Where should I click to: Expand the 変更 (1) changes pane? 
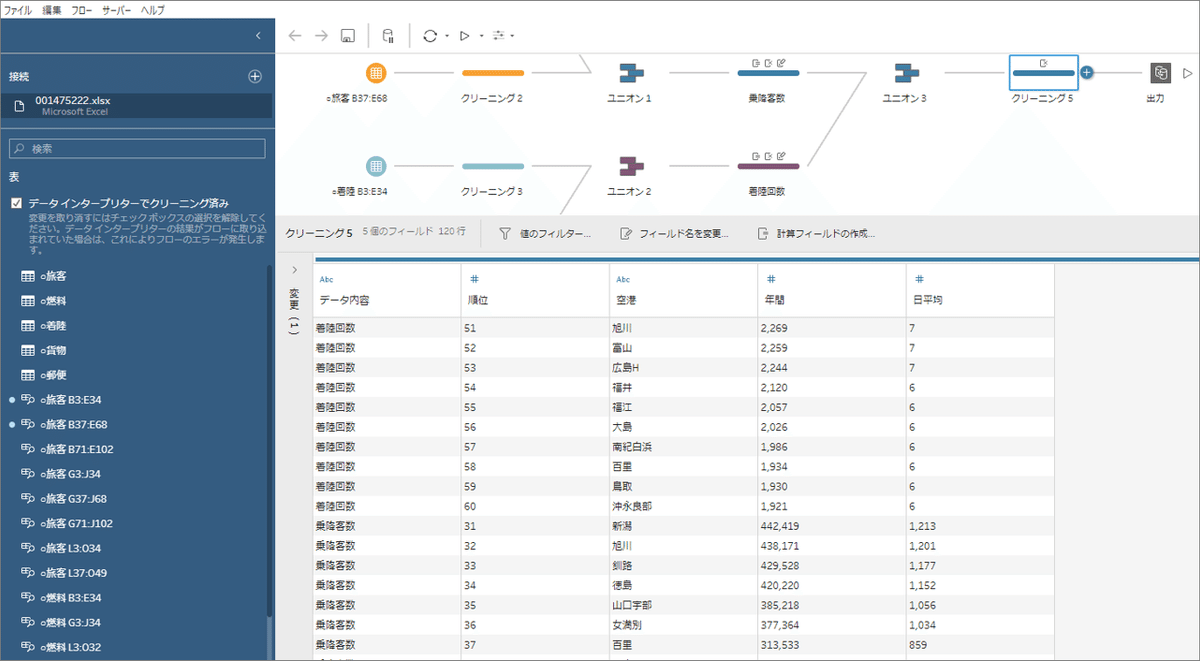click(294, 270)
